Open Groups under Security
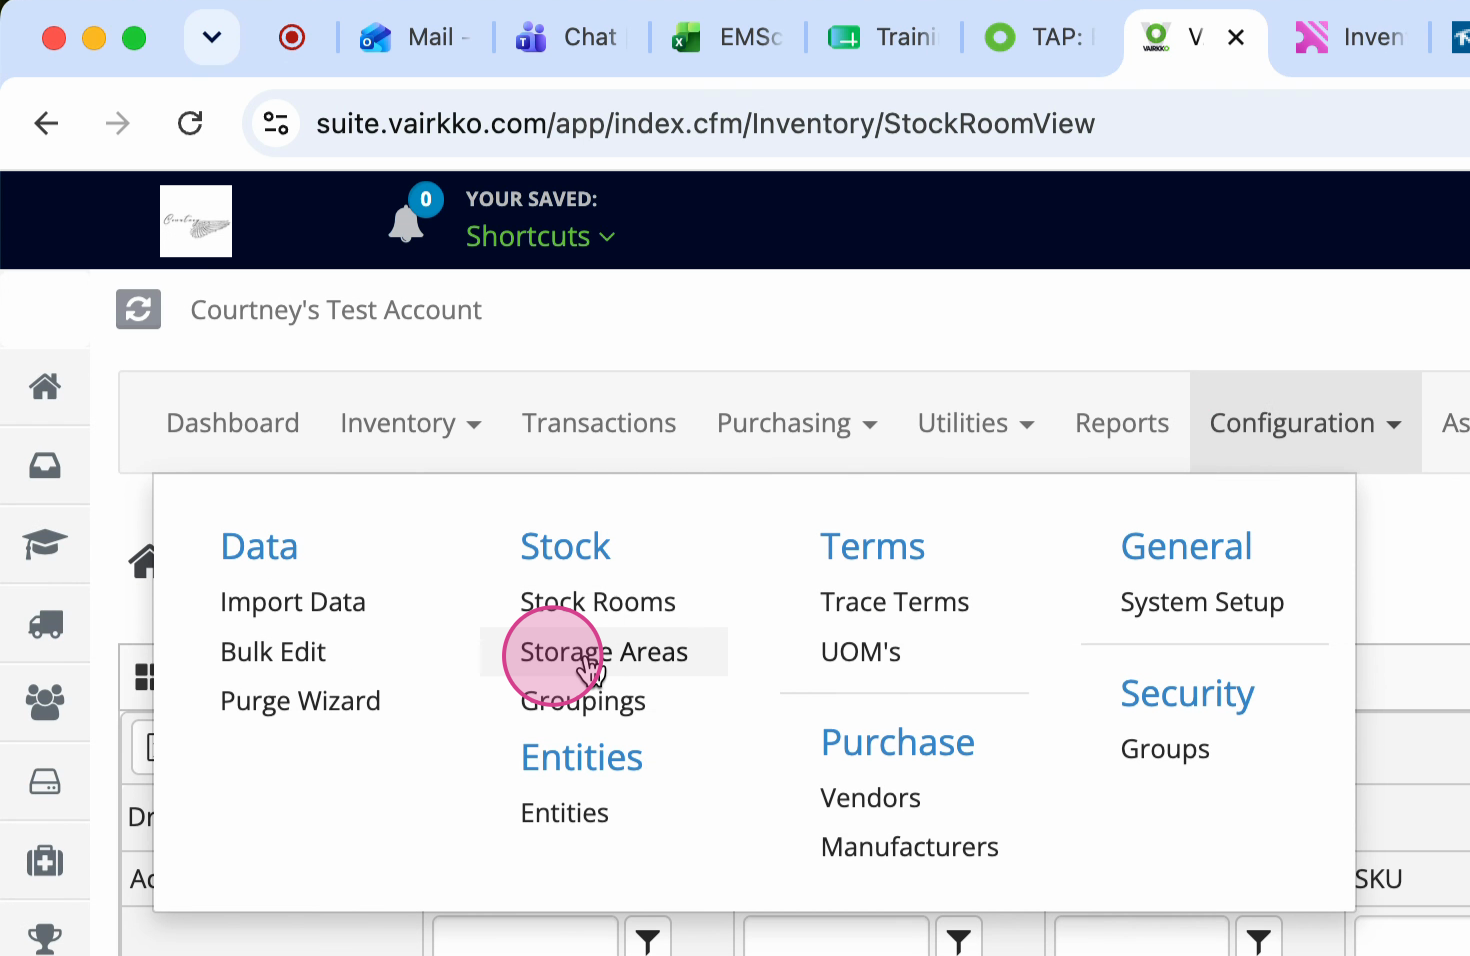This screenshot has height=956, width=1470. pos(1165,749)
